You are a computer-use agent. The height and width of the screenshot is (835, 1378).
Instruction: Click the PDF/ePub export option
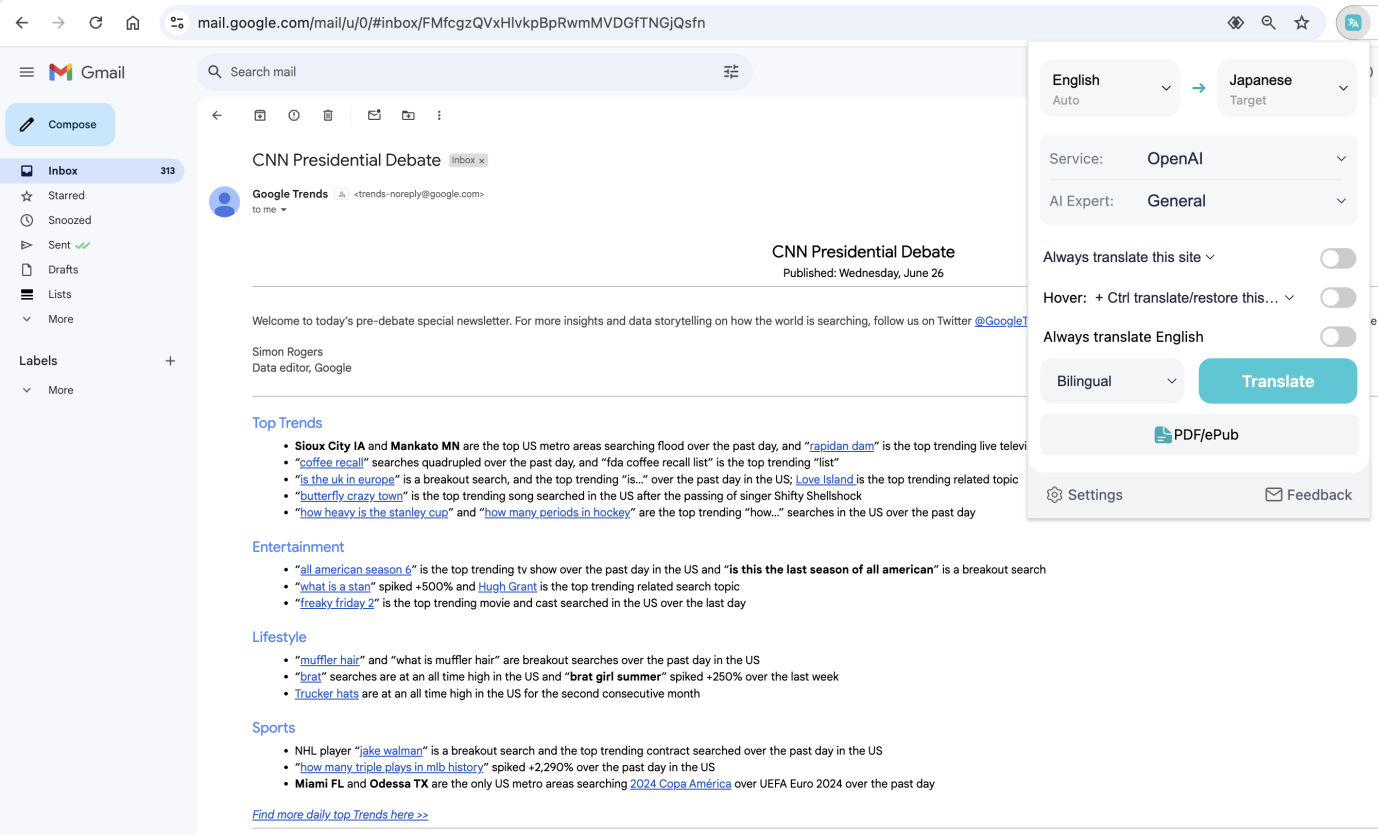pos(1198,434)
